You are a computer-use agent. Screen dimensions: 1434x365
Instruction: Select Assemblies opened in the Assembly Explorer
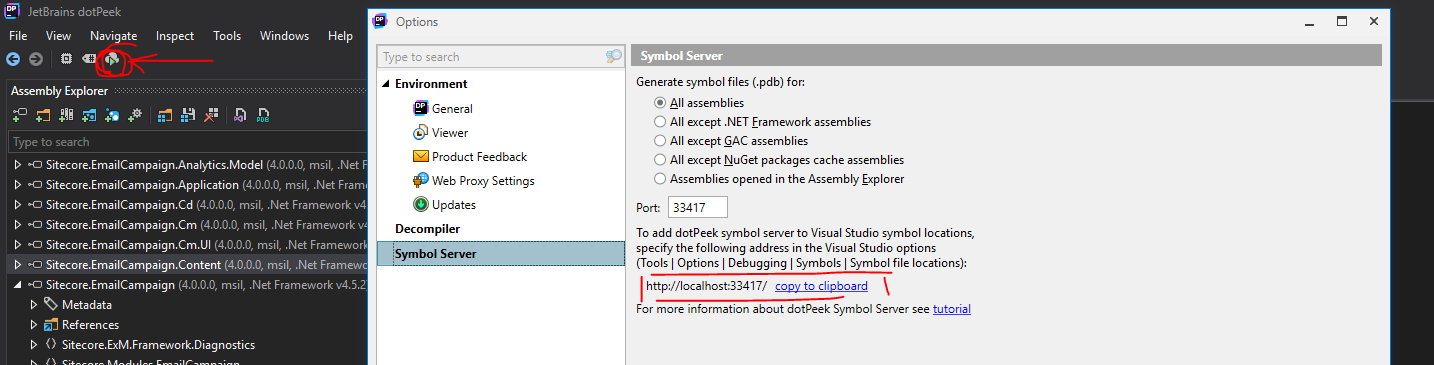[659, 179]
